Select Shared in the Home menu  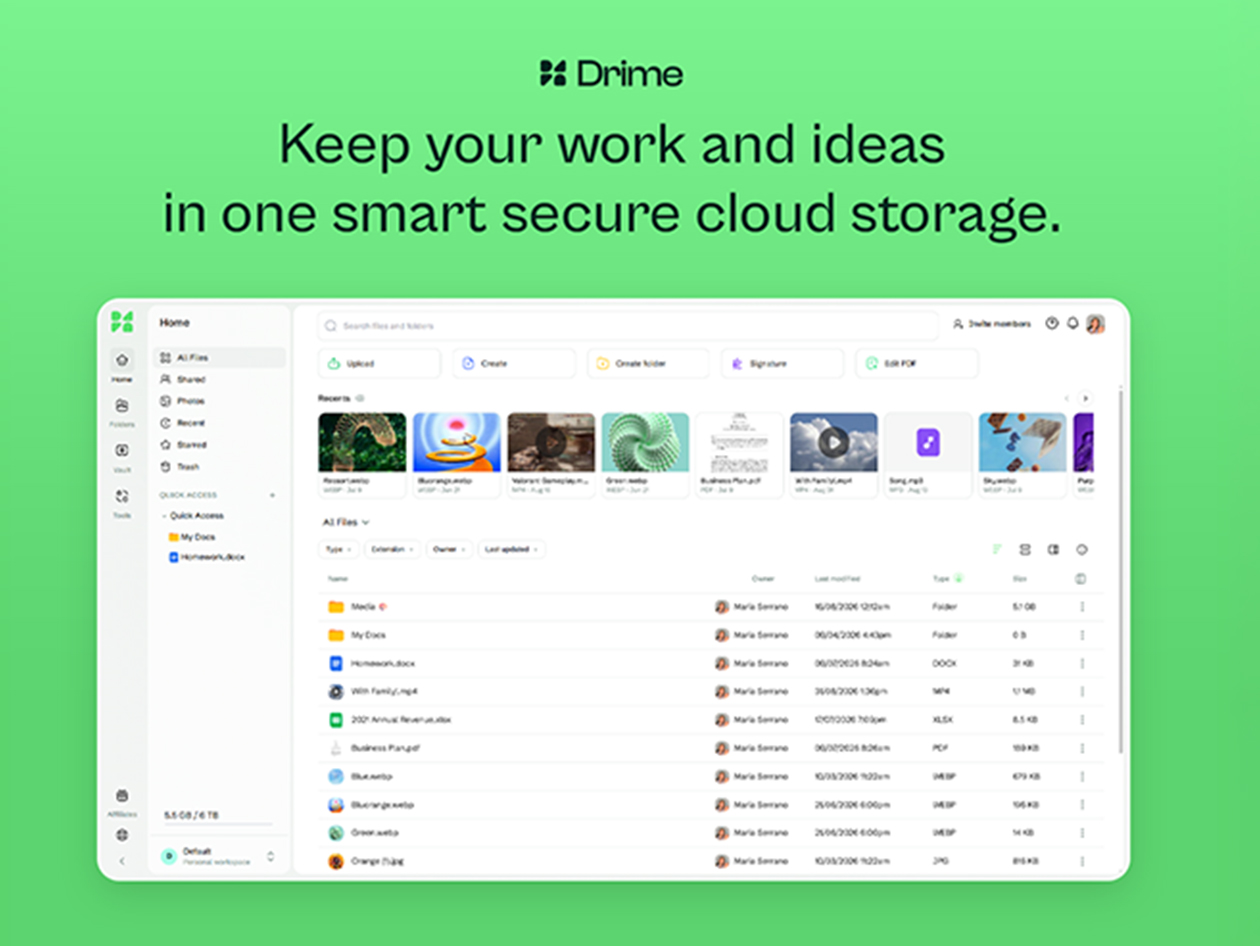tap(219, 380)
